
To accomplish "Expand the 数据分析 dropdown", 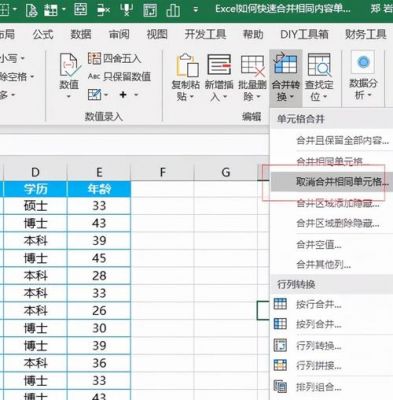I will (369, 96).
